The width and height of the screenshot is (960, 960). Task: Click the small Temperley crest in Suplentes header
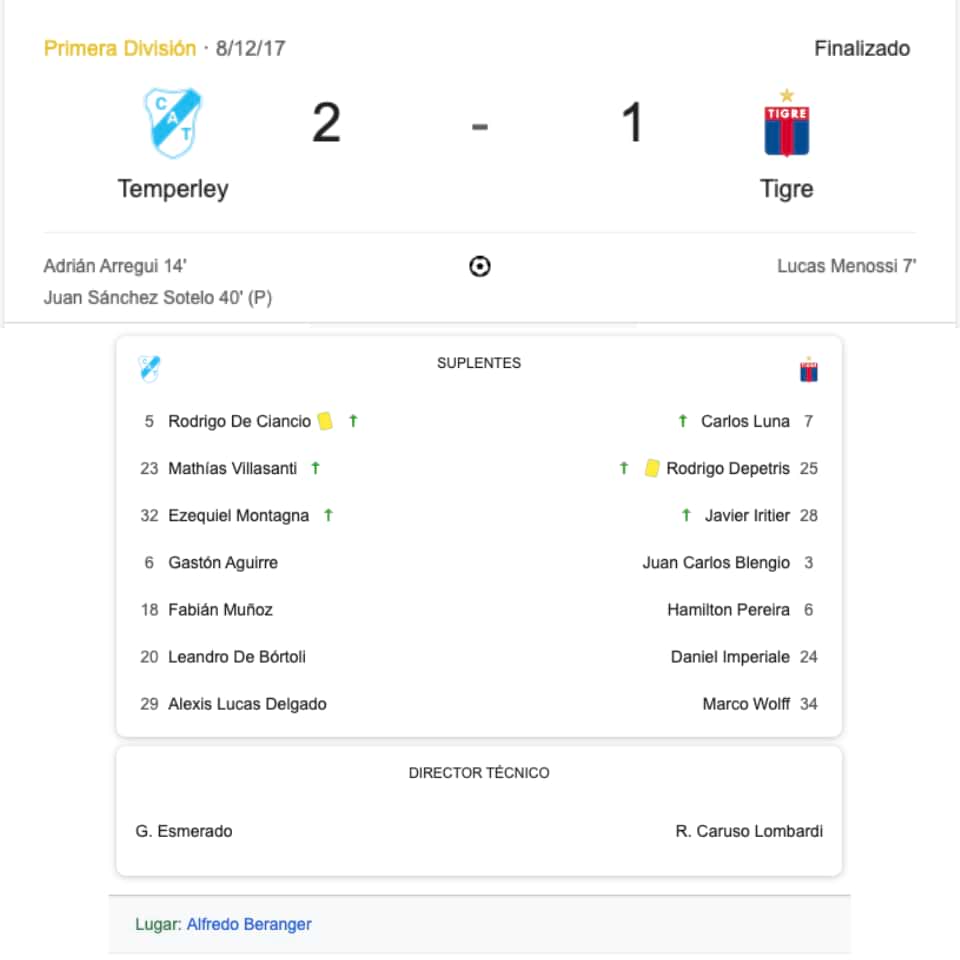149,369
